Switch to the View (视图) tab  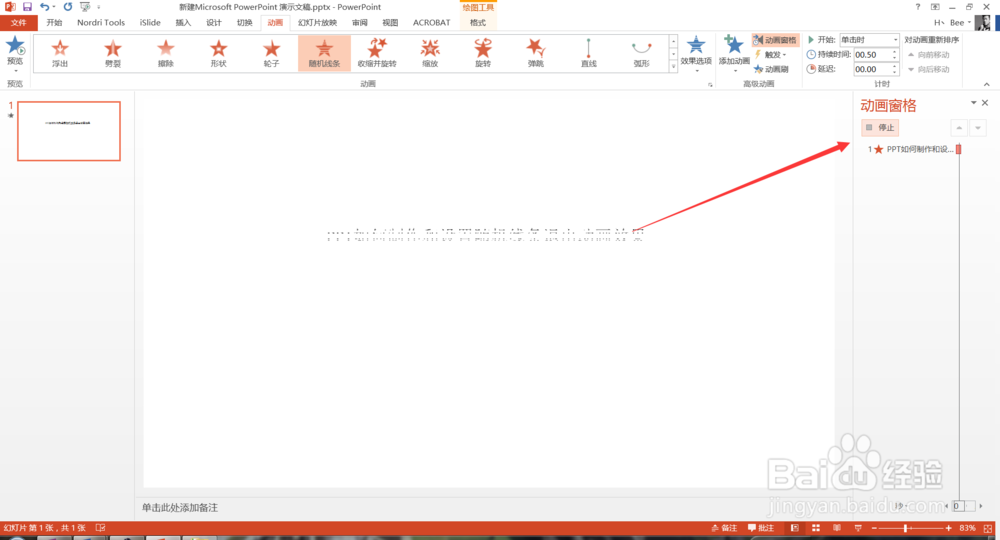click(x=390, y=22)
